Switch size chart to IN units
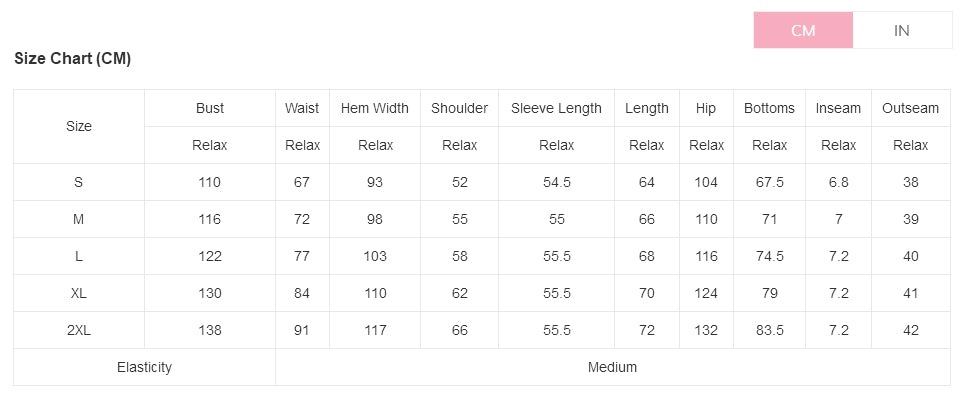 [x=902, y=30]
